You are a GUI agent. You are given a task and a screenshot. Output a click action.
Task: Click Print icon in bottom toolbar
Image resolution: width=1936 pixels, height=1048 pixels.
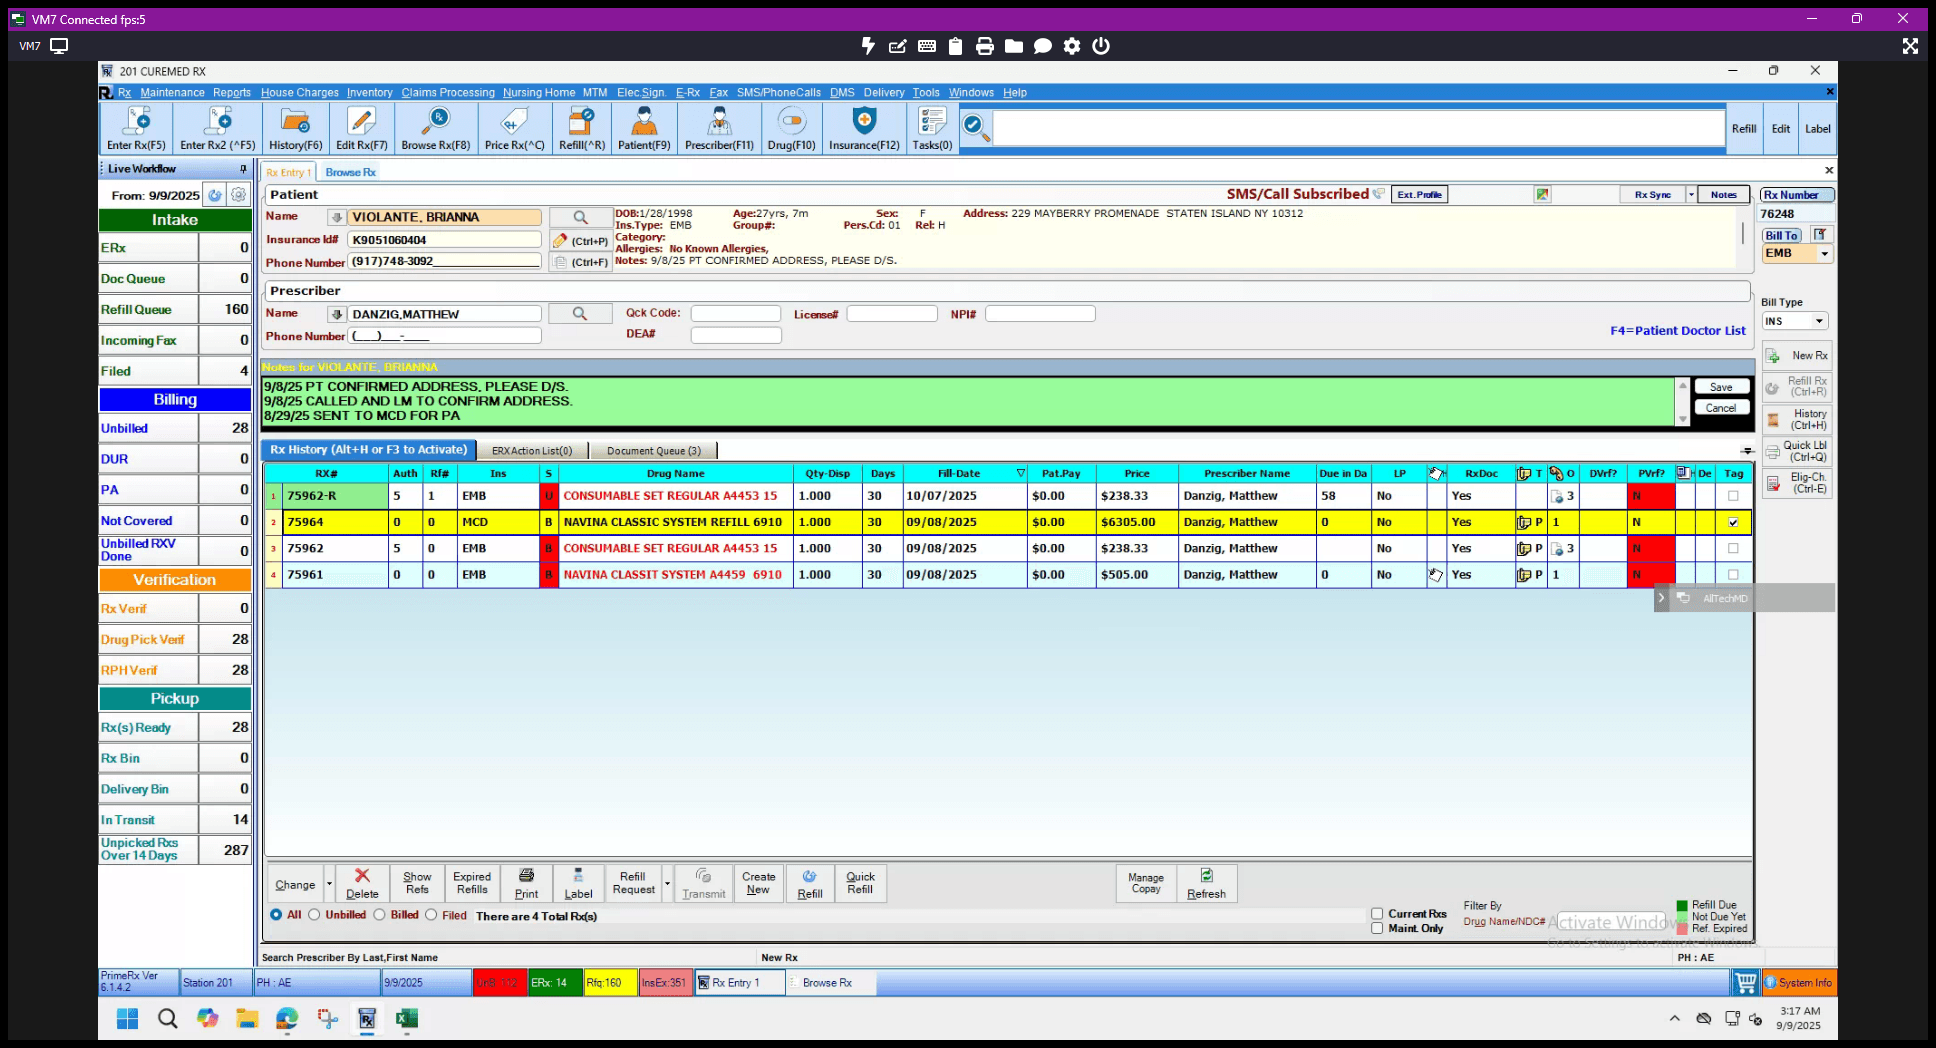(526, 884)
